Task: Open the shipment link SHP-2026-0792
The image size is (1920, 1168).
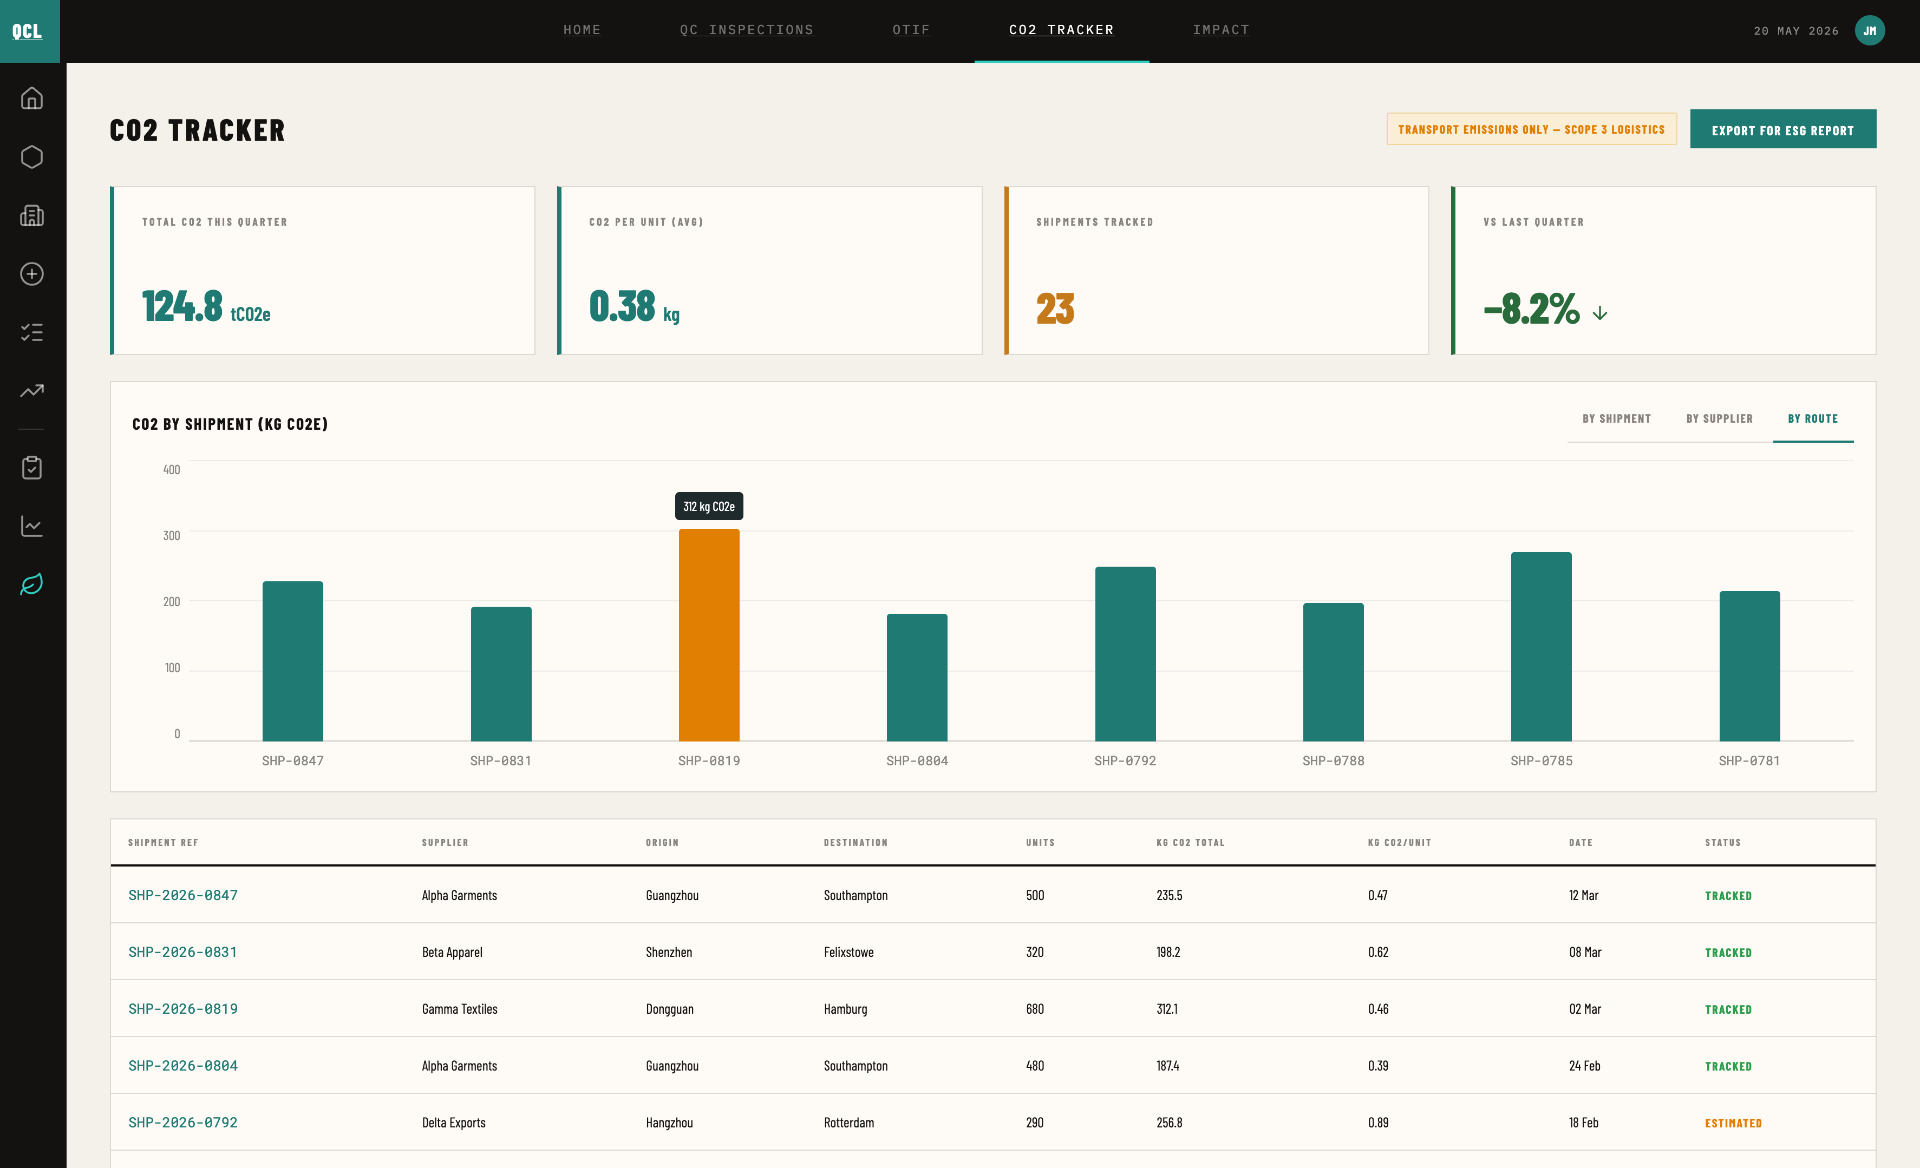Action: (183, 1123)
